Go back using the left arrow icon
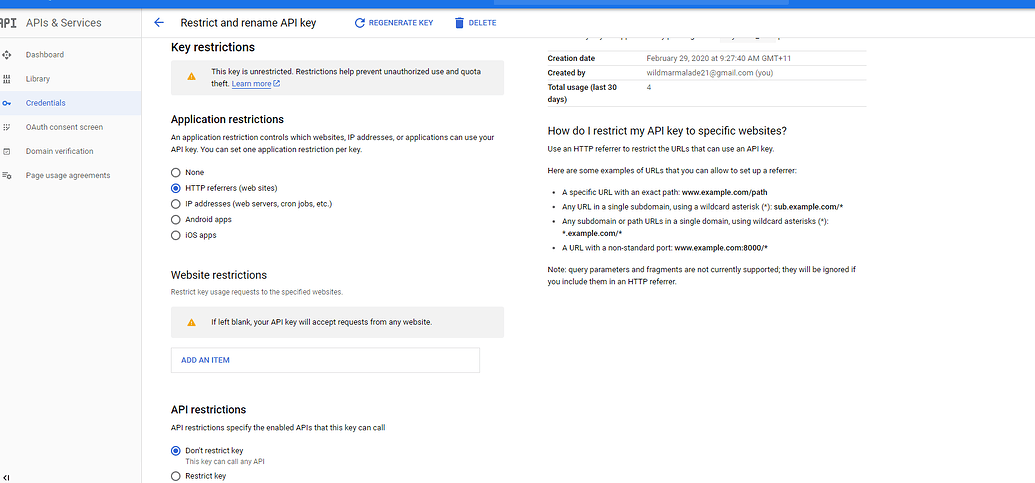1035x483 pixels. click(158, 22)
